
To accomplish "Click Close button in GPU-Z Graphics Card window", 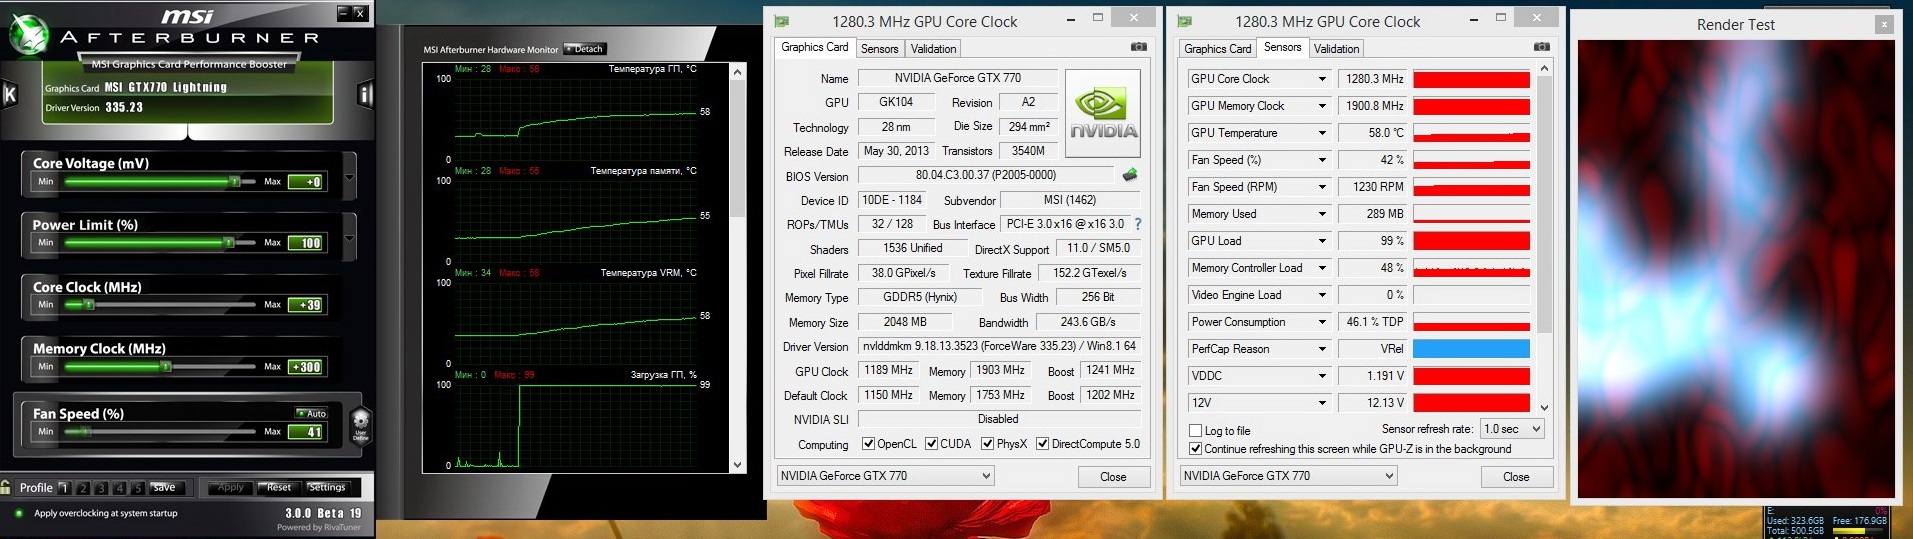I will 1113,477.
